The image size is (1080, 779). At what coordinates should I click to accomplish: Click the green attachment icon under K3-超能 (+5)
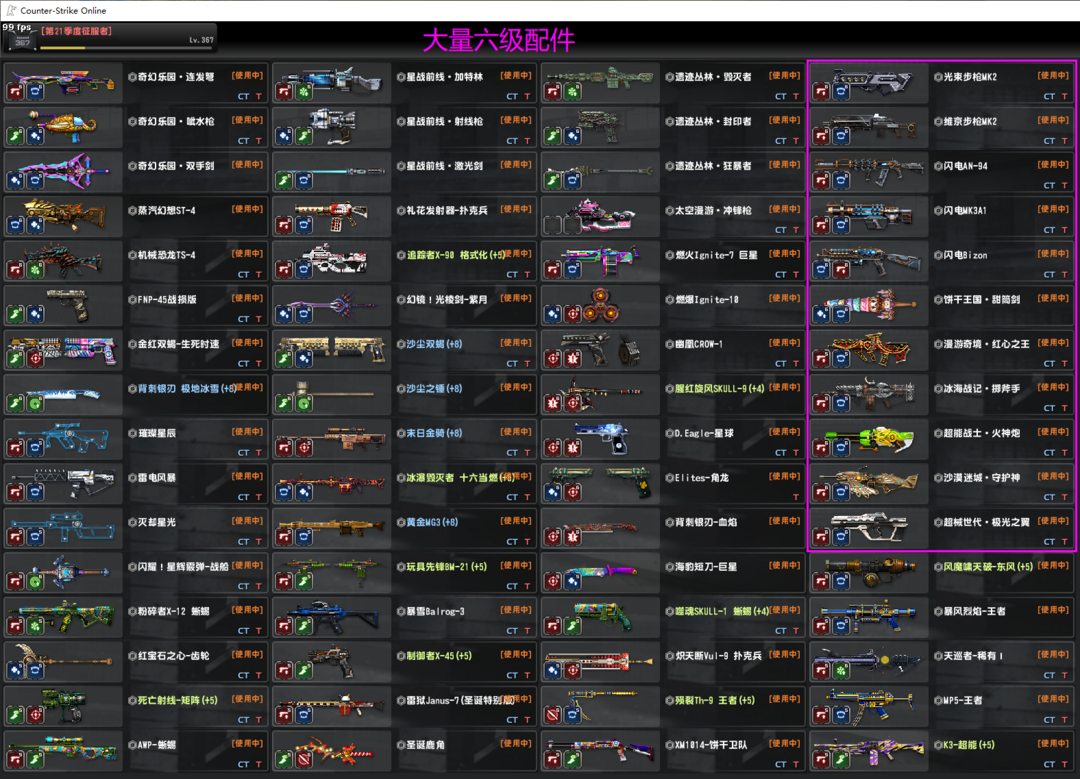coord(841,760)
